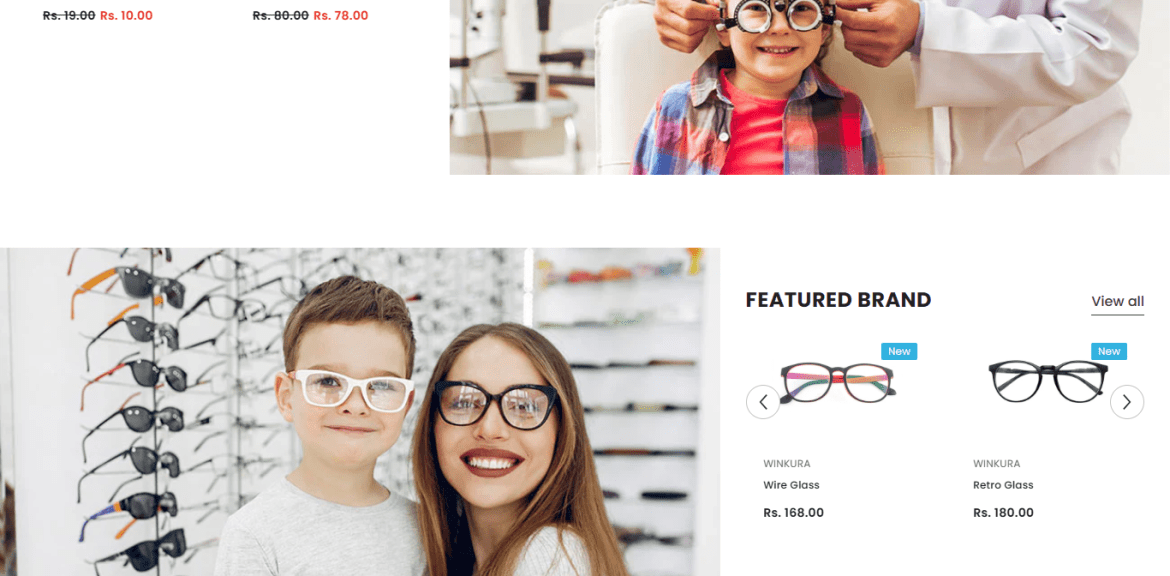Click the Rs. 10.00 sale price

(126, 16)
